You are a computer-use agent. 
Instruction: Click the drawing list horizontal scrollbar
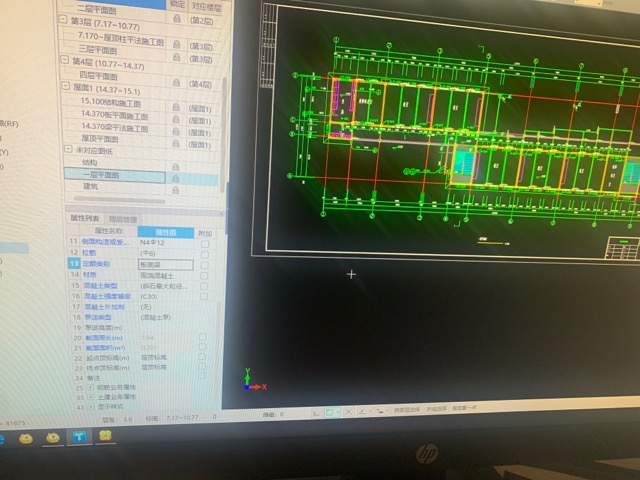point(119,200)
